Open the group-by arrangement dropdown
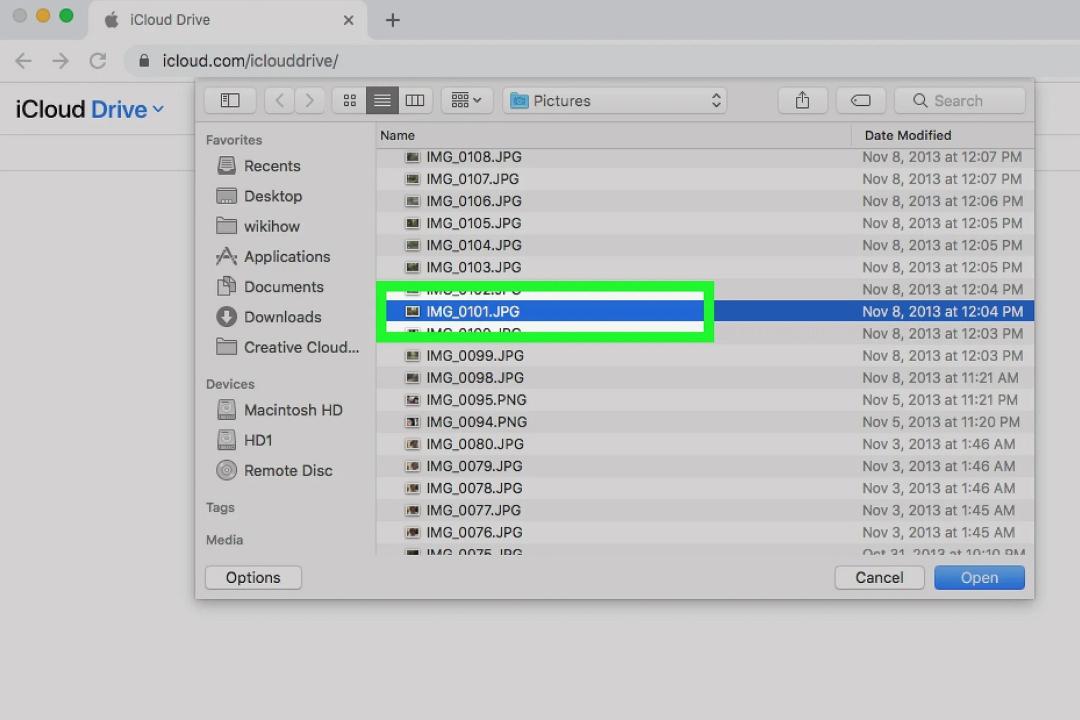The width and height of the screenshot is (1080, 720). tap(466, 101)
